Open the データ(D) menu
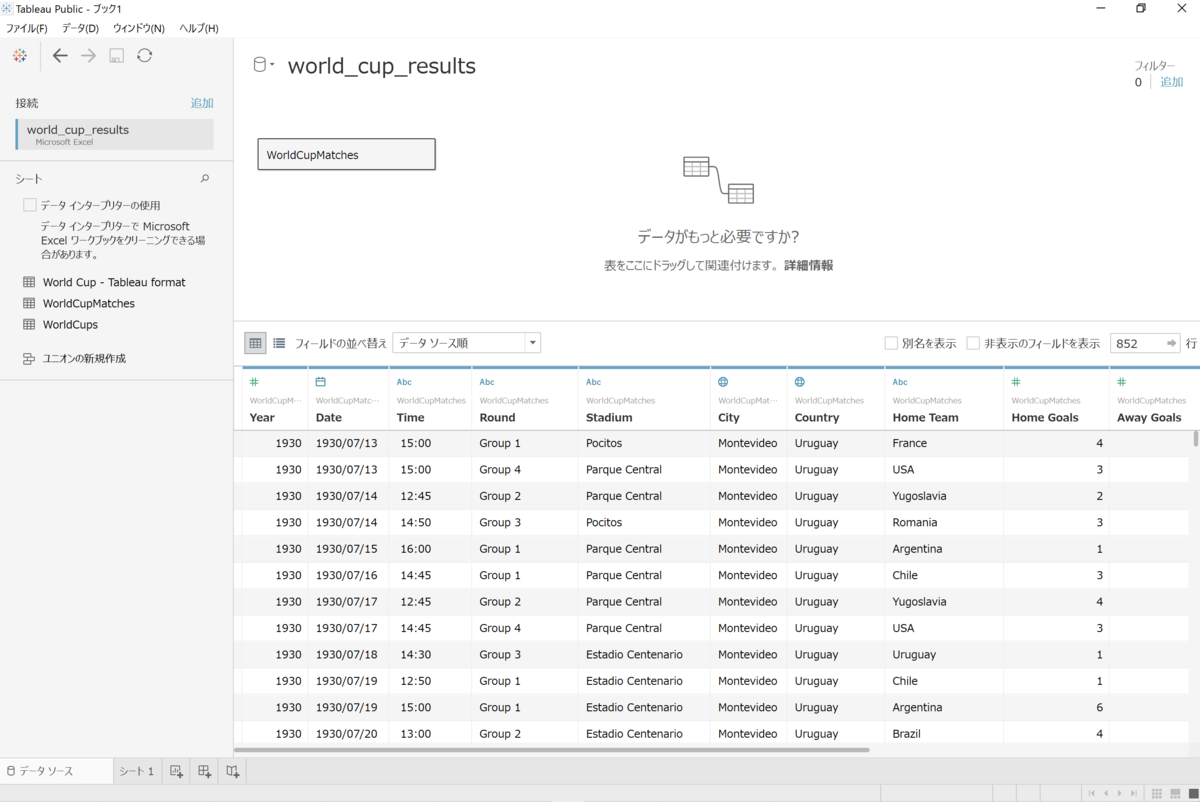The image size is (1200, 802). pyautogui.click(x=80, y=28)
